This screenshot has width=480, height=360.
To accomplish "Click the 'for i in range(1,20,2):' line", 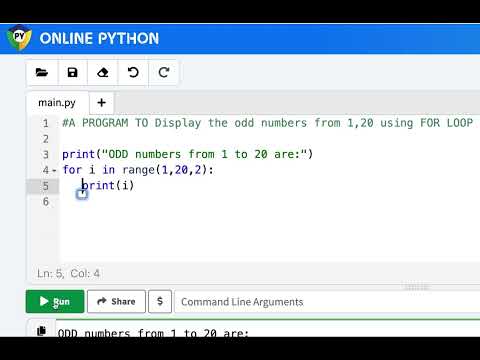I will [138, 170].
